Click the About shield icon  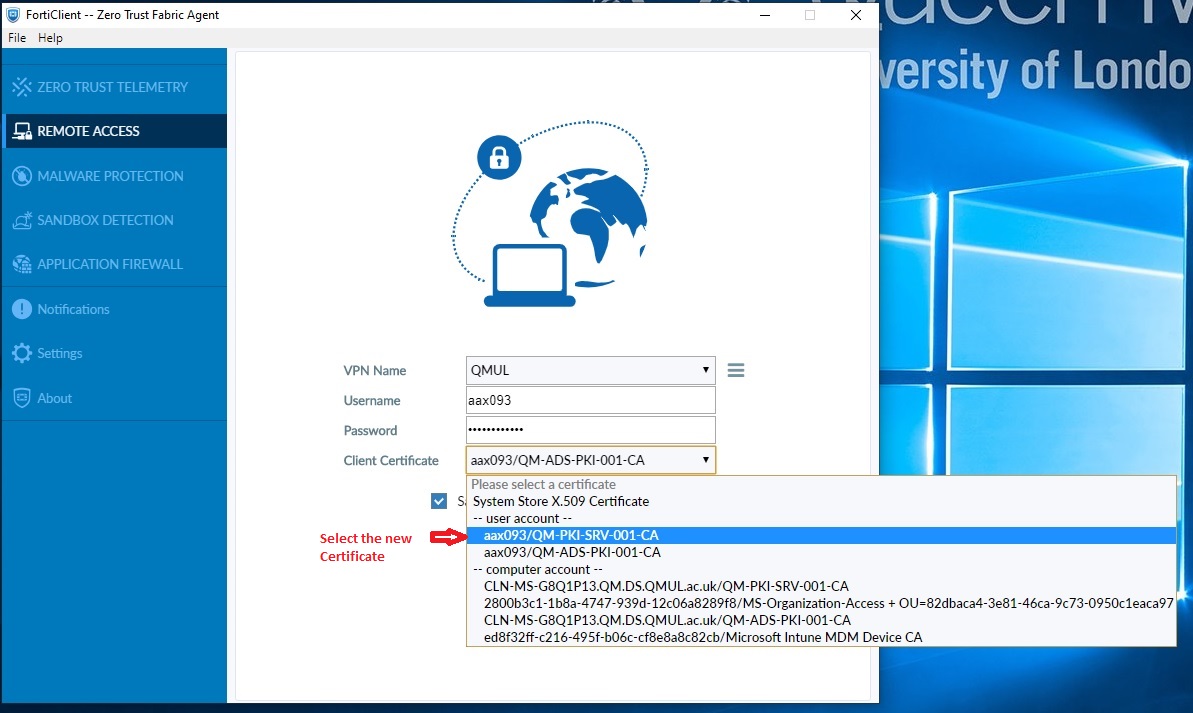[x=22, y=398]
